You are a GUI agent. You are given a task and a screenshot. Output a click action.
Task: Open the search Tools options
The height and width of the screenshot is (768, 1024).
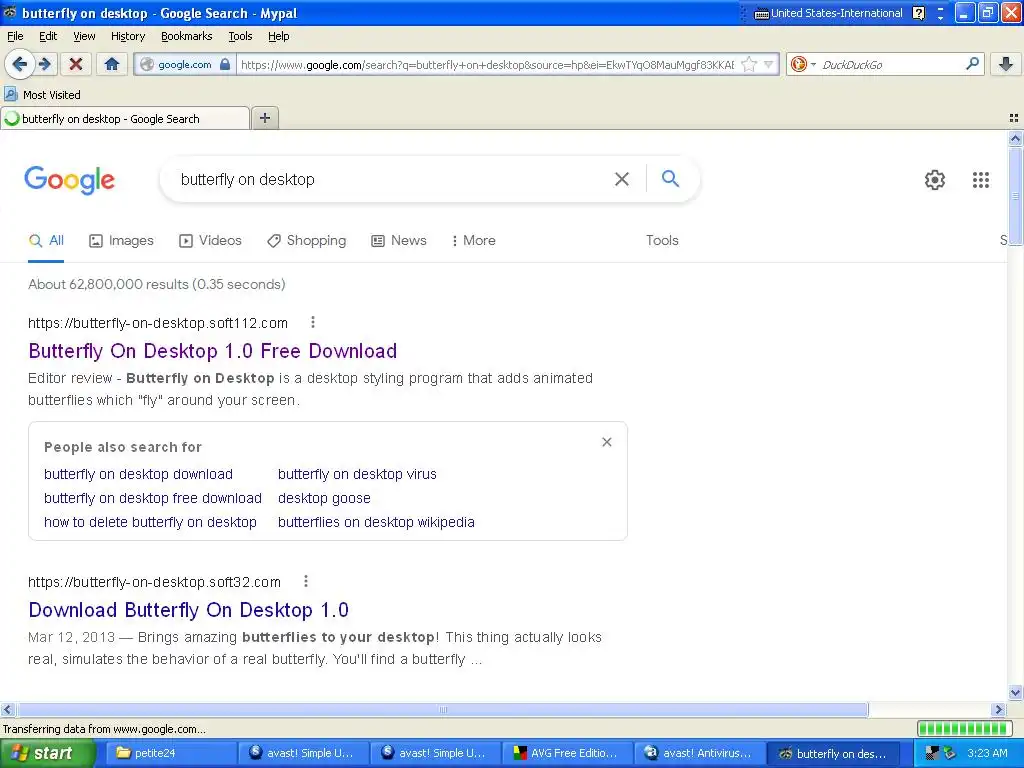(x=662, y=240)
